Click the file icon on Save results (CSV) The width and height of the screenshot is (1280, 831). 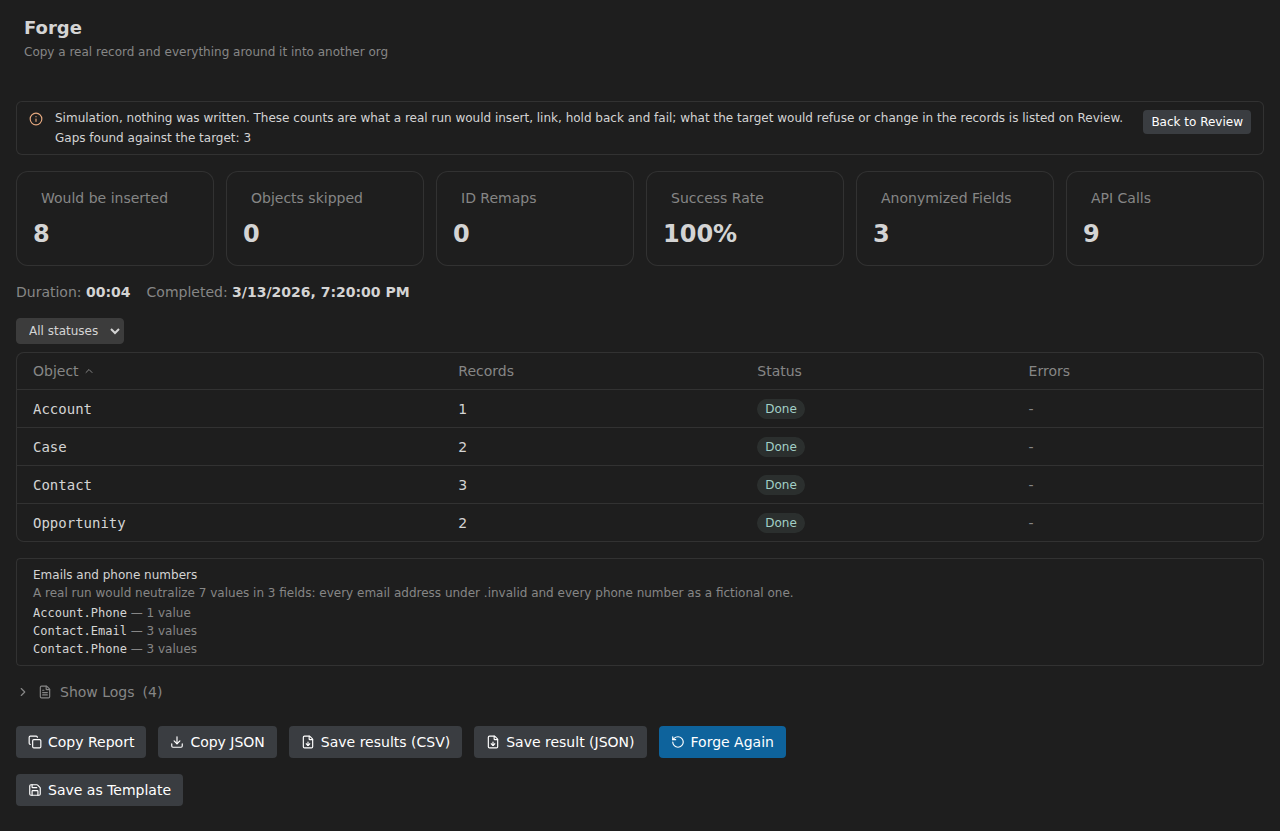308,742
